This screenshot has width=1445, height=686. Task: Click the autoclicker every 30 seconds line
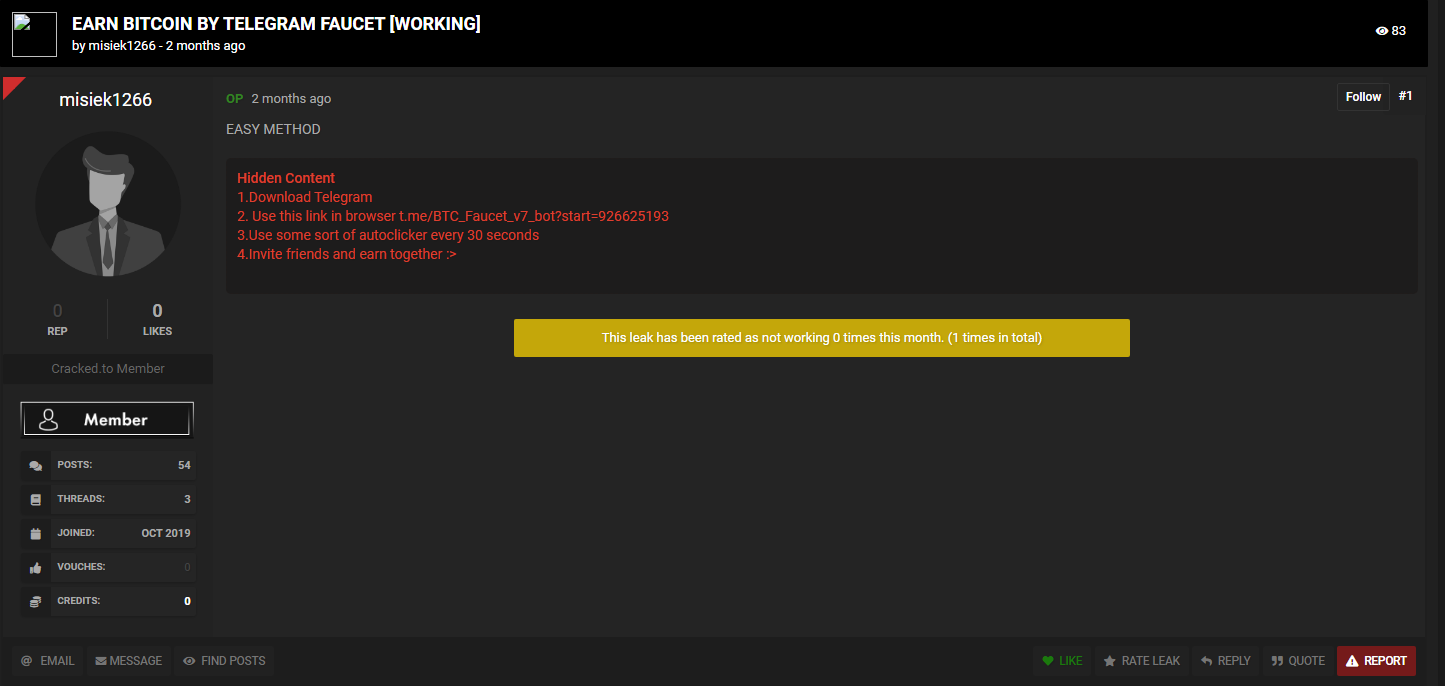(388, 235)
